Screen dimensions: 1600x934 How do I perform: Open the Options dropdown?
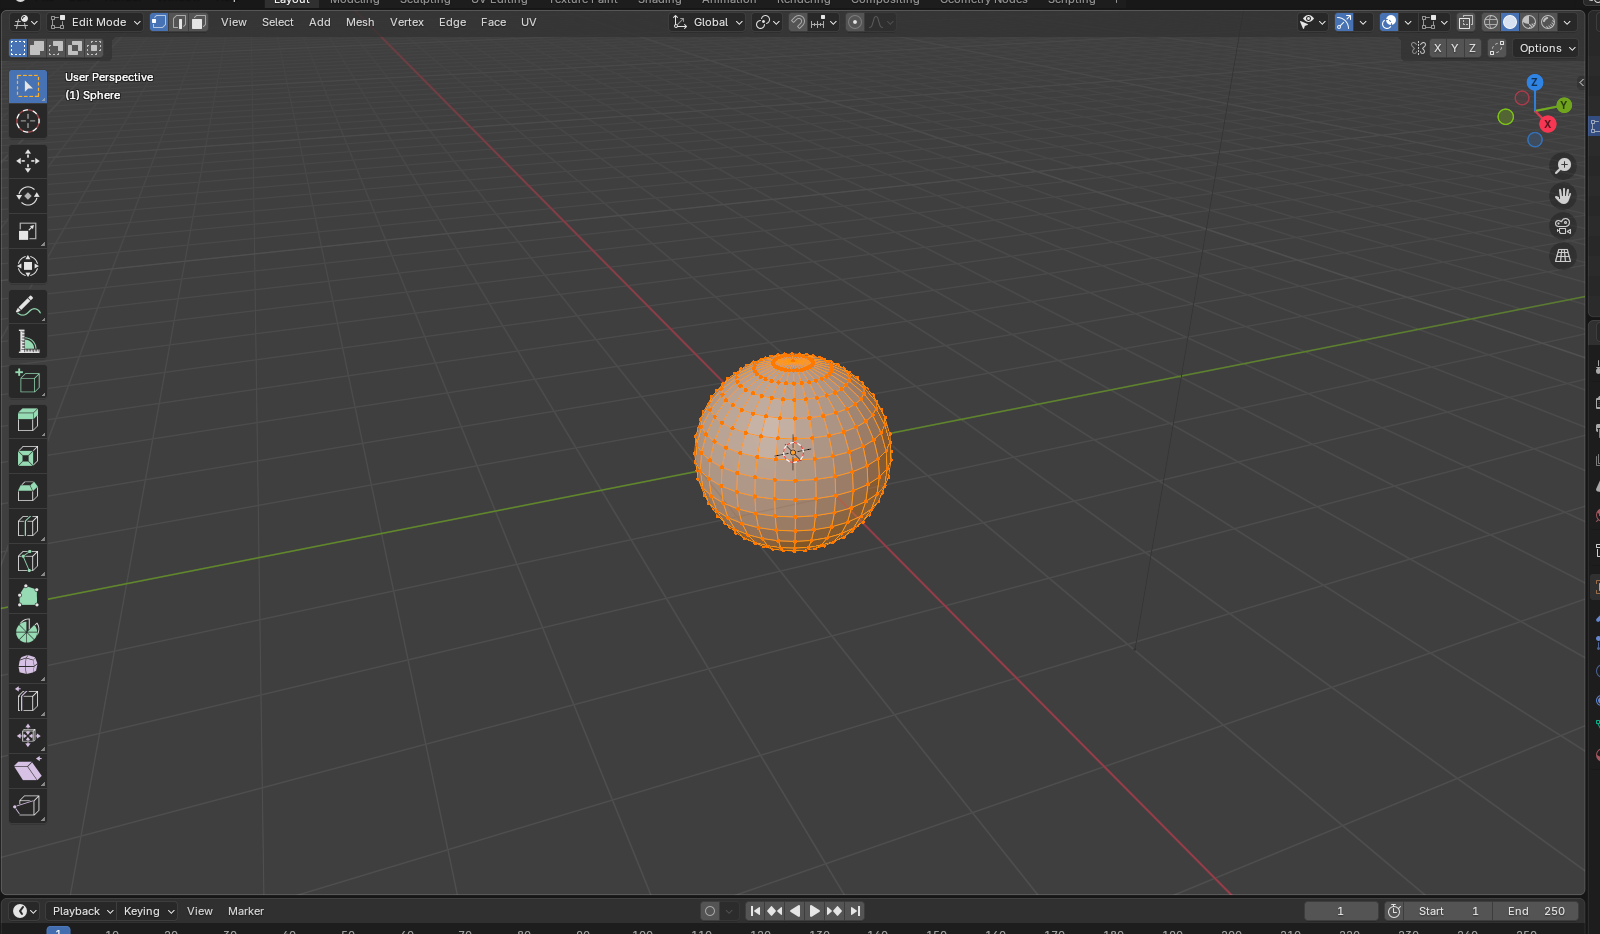point(1547,48)
